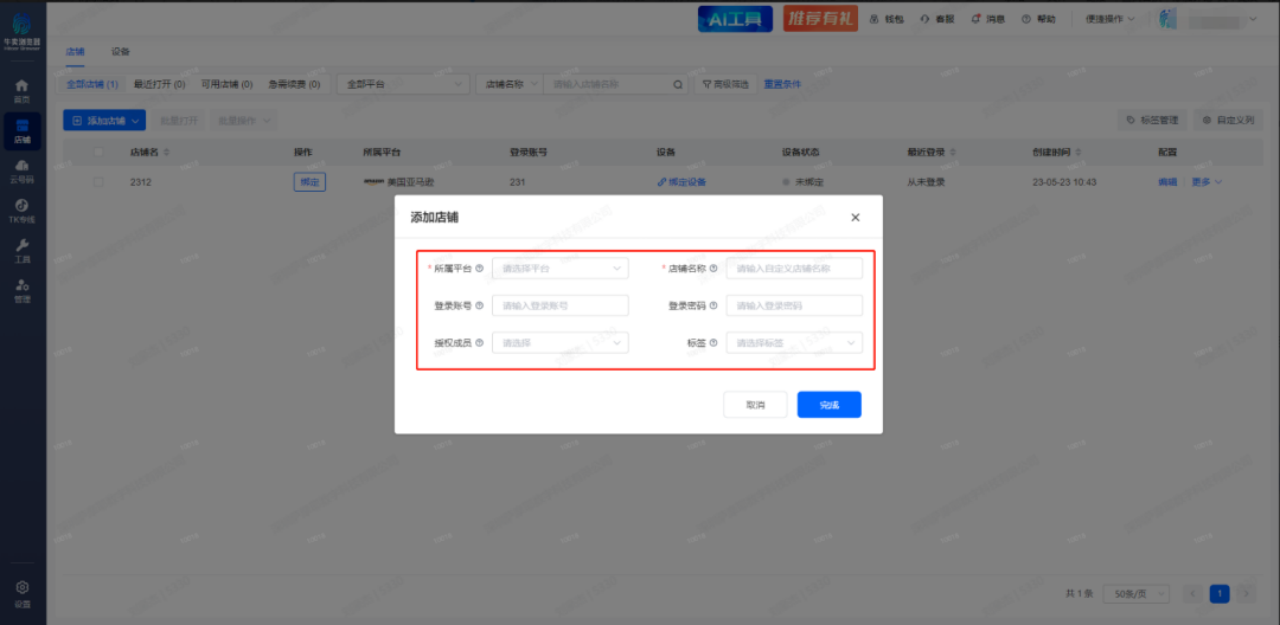
Task: Select the 店铺 store icon in sidebar
Action: (22, 131)
